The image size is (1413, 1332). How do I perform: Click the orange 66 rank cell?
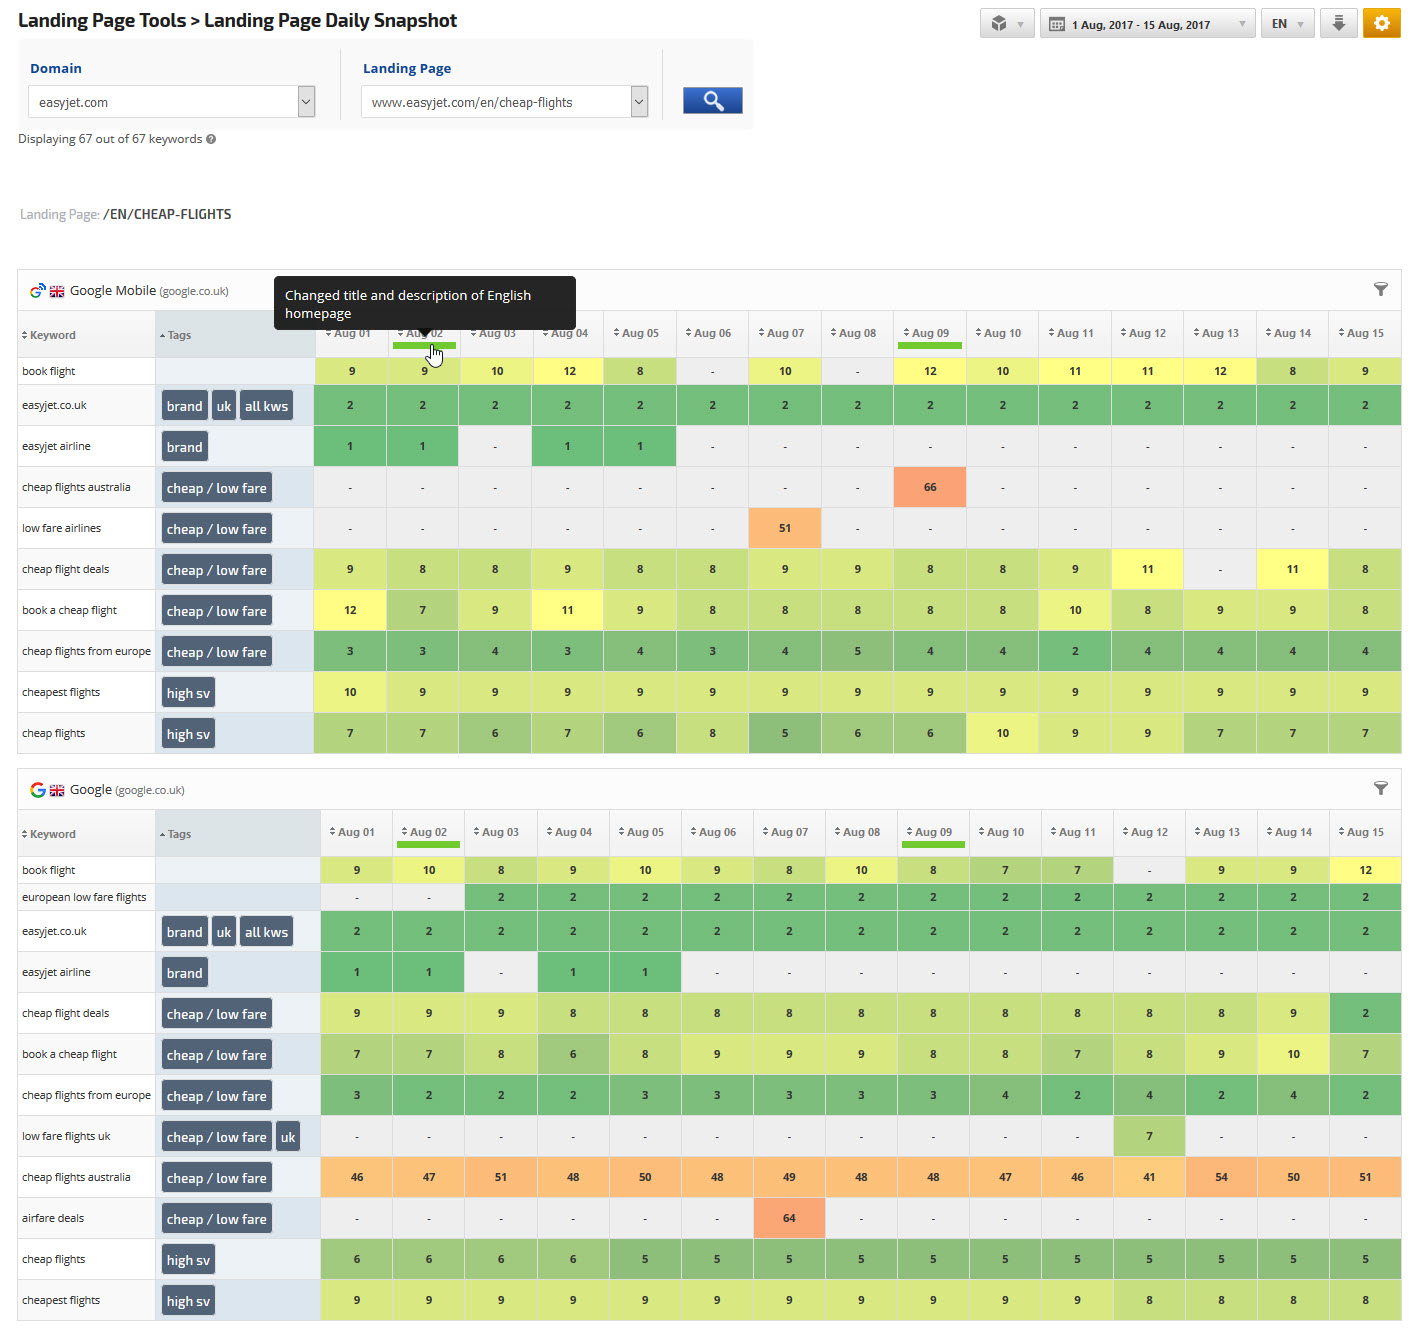[930, 487]
